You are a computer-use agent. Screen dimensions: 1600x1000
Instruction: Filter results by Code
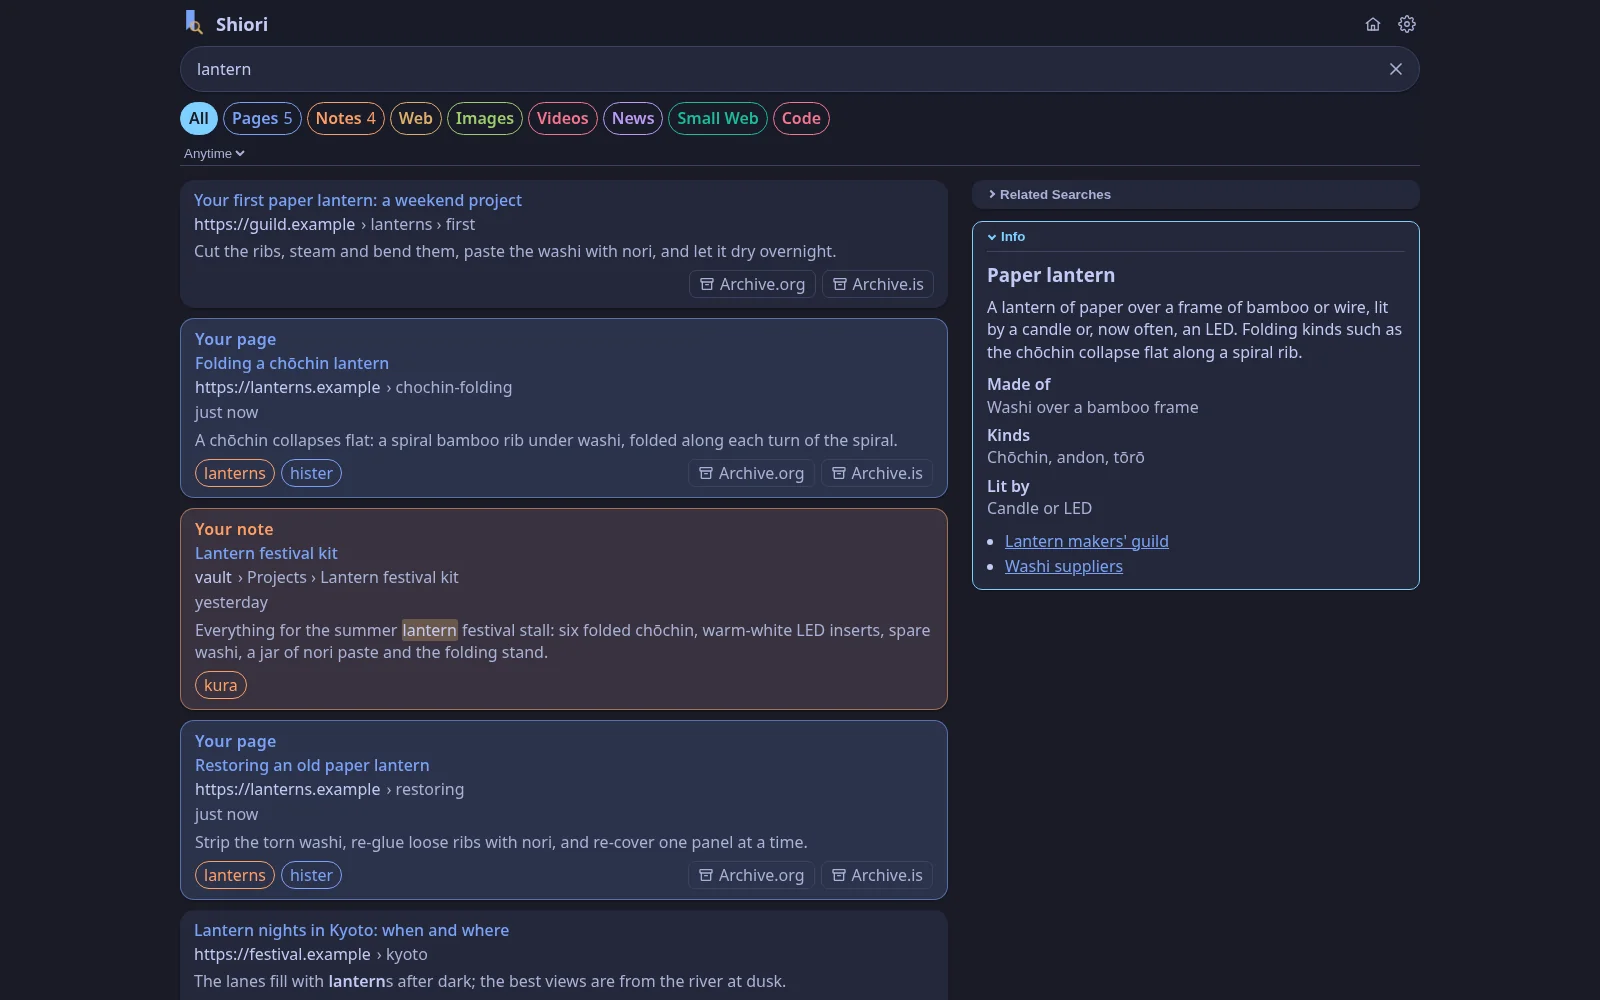(x=801, y=118)
